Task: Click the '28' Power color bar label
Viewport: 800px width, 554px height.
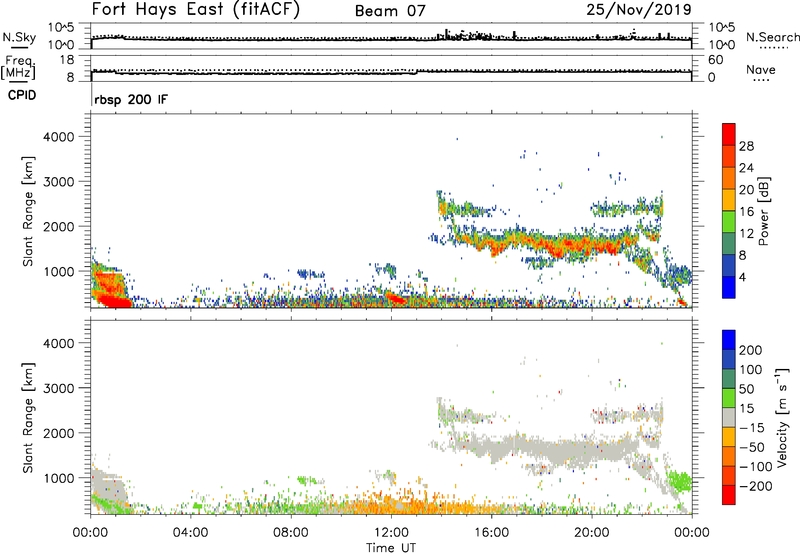Action: click(746, 146)
